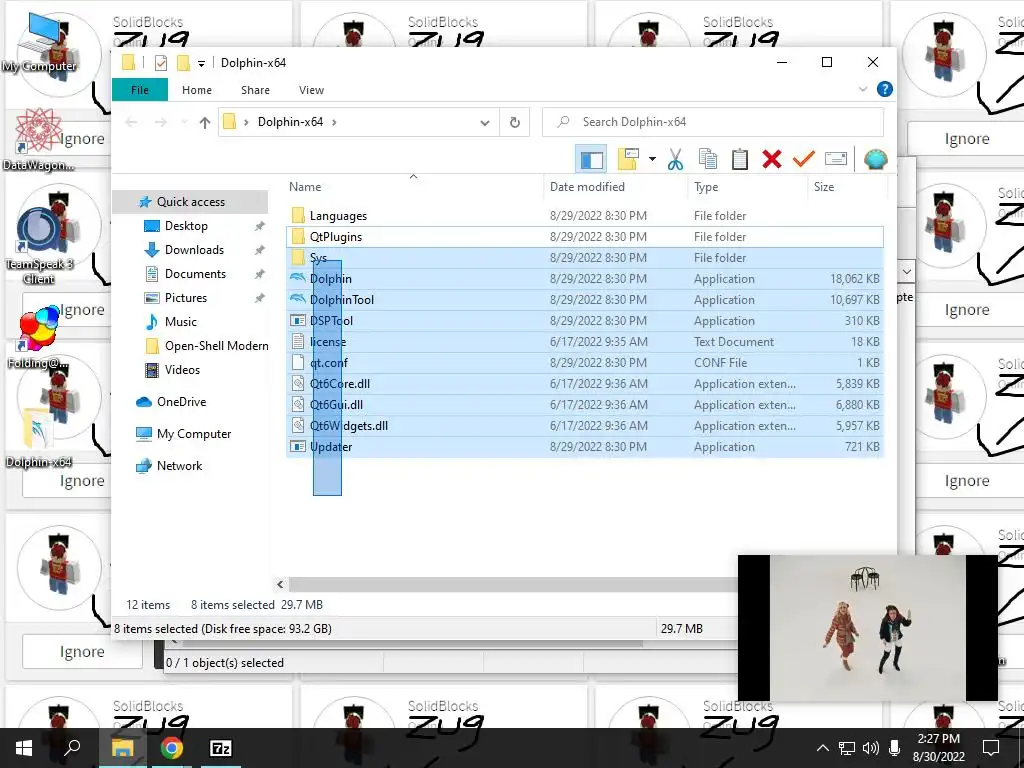
Task: Click the orange checkmark Properties icon
Action: [803, 159]
